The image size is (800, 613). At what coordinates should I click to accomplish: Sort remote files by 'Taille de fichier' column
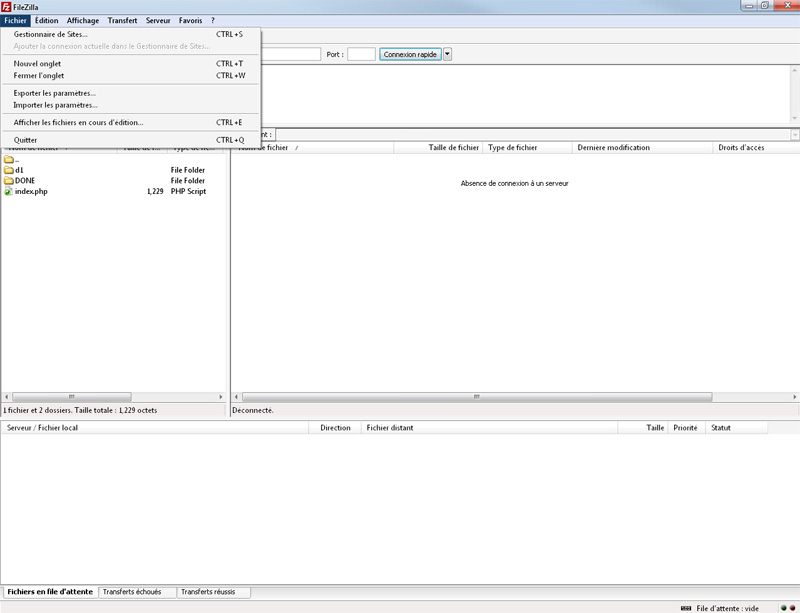point(438,148)
